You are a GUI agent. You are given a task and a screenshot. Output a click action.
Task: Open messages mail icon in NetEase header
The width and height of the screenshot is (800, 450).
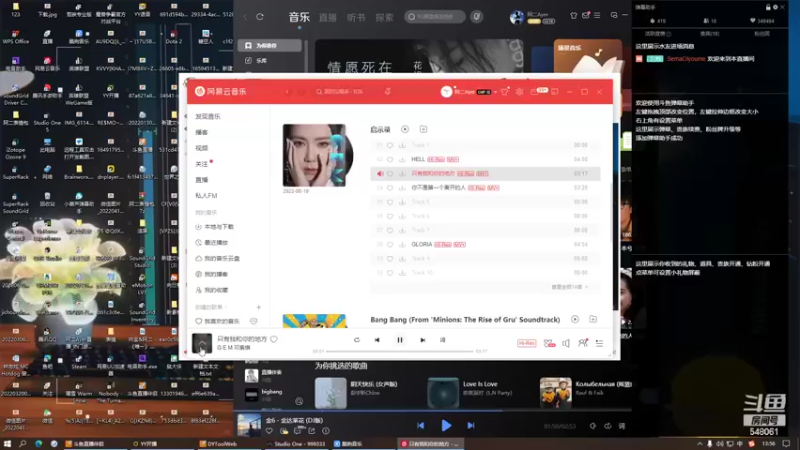click(x=535, y=92)
